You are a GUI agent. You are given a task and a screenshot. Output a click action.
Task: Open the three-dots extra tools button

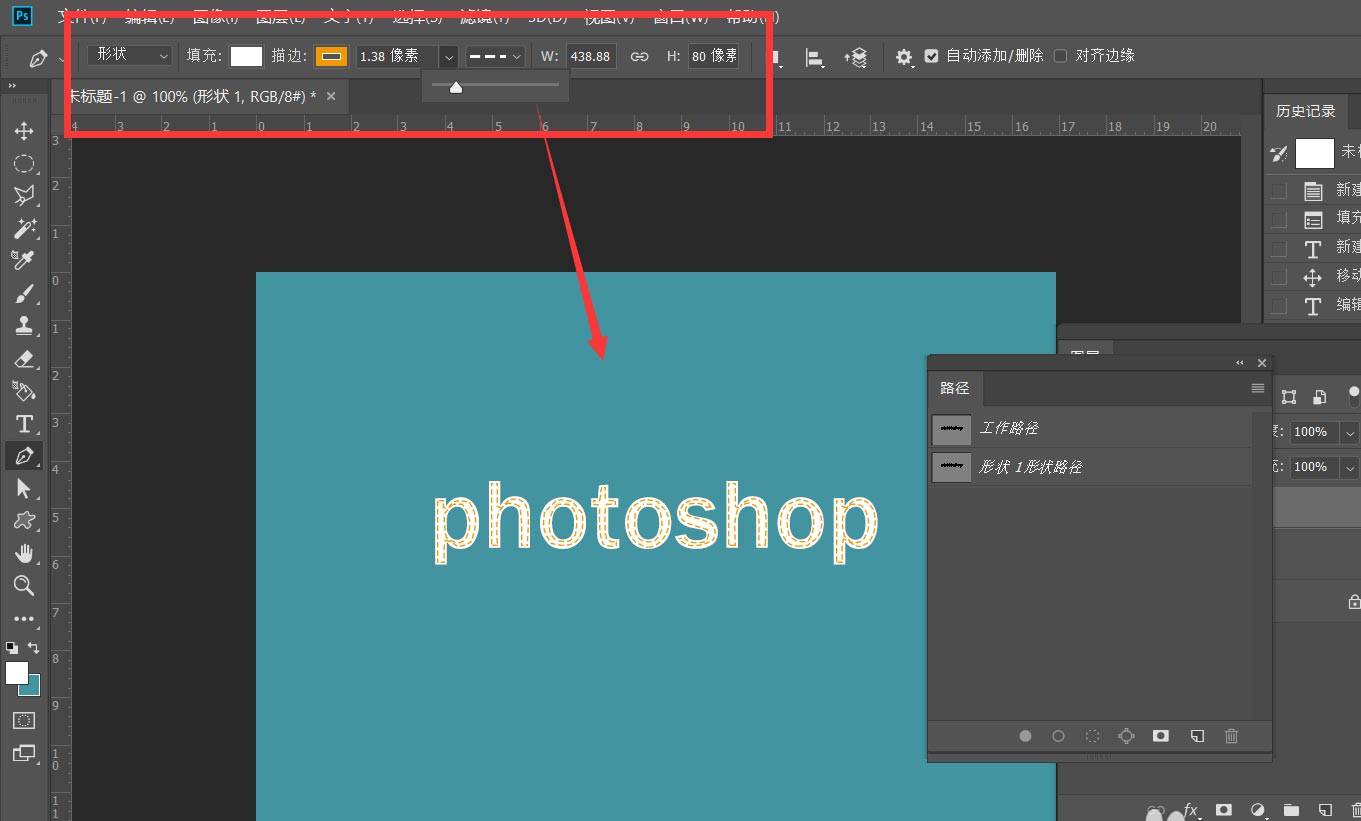24,619
